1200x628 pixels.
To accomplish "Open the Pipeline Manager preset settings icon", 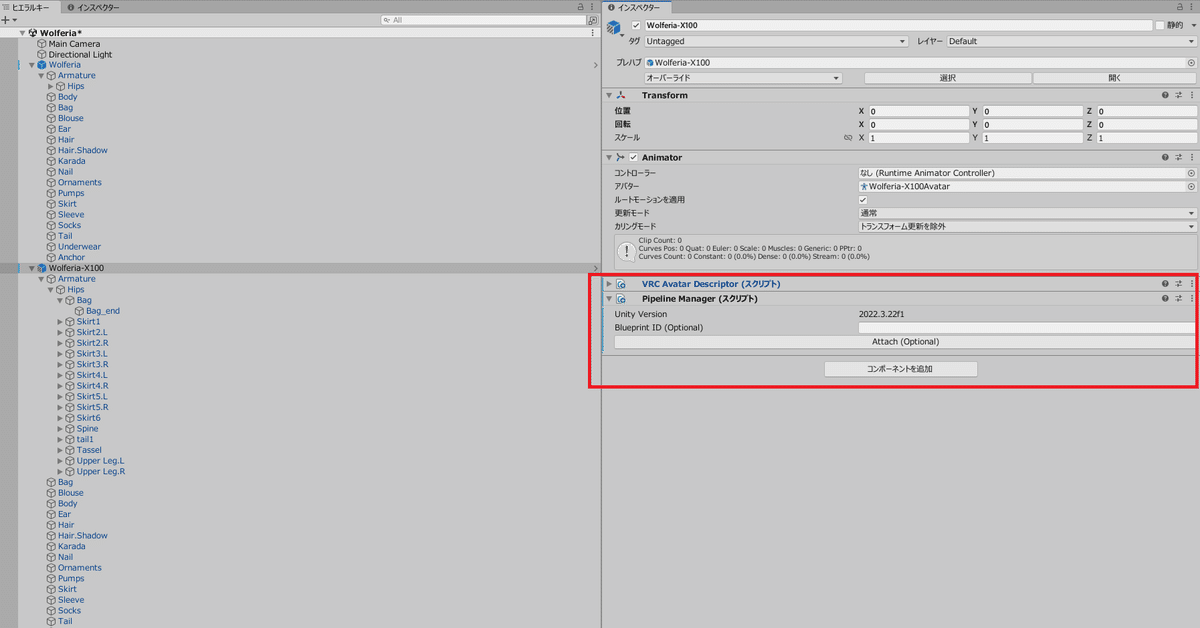I will click(x=1178, y=298).
